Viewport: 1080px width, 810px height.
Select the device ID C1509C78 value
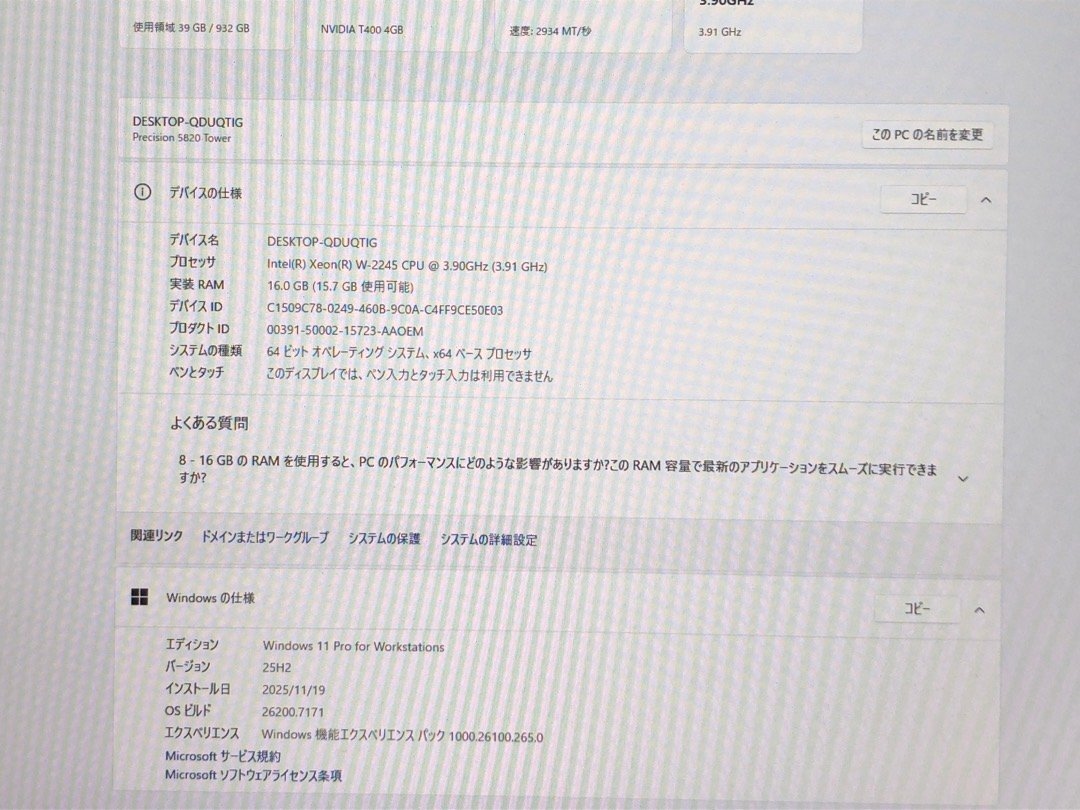384,310
